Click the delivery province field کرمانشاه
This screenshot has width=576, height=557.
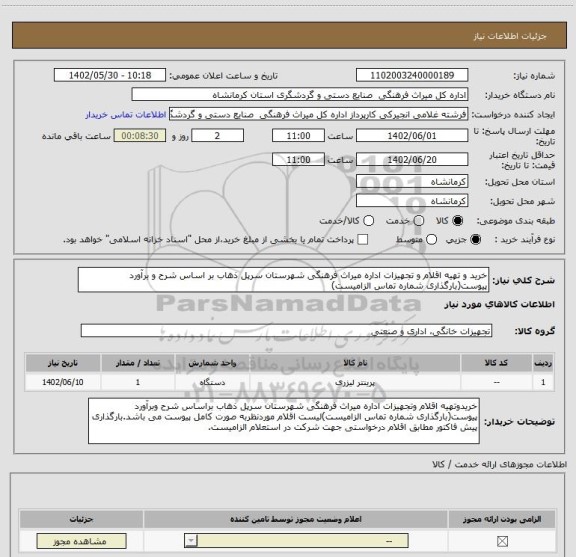point(412,182)
